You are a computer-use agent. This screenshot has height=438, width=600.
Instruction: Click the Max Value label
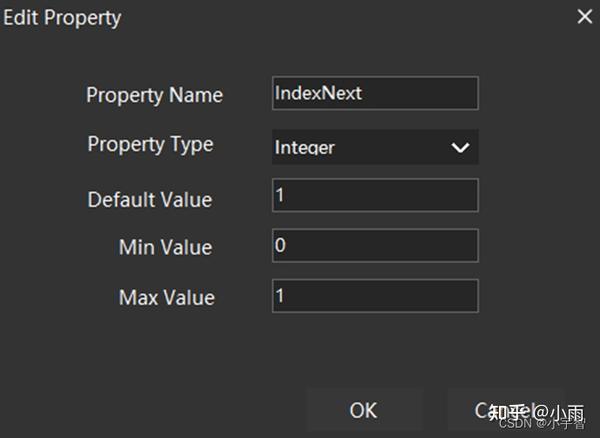coord(166,297)
